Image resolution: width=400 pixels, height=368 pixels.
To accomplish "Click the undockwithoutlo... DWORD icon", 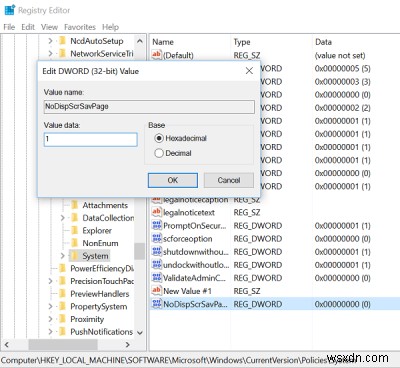I will pos(156,264).
